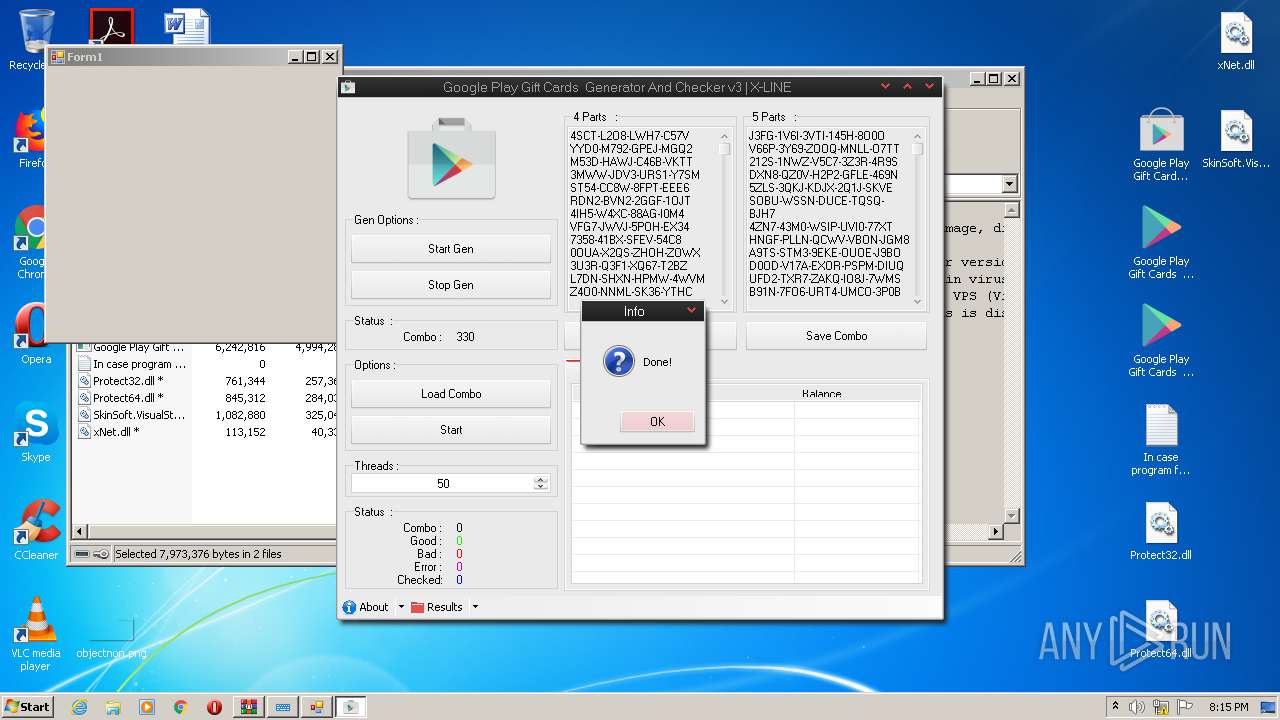Click the generator window title bar icon
Screen dimensions: 1280x720
tap(348, 87)
